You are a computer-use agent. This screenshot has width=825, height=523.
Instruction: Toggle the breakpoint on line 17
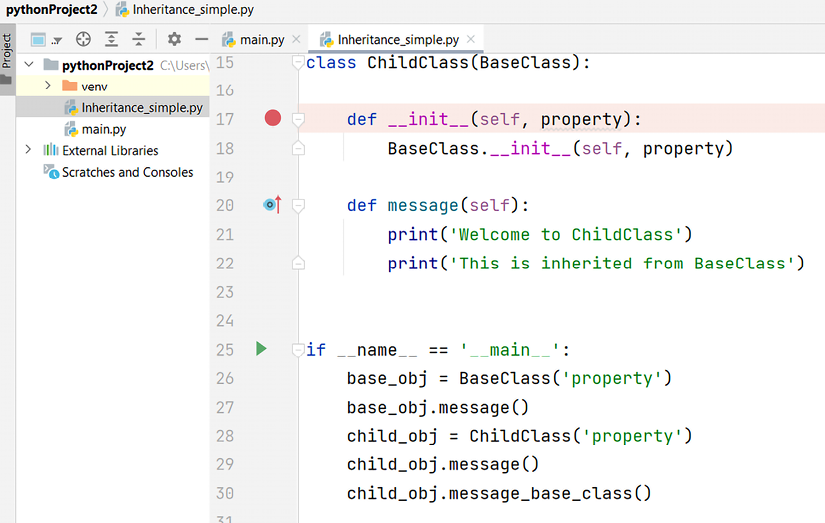point(273,118)
